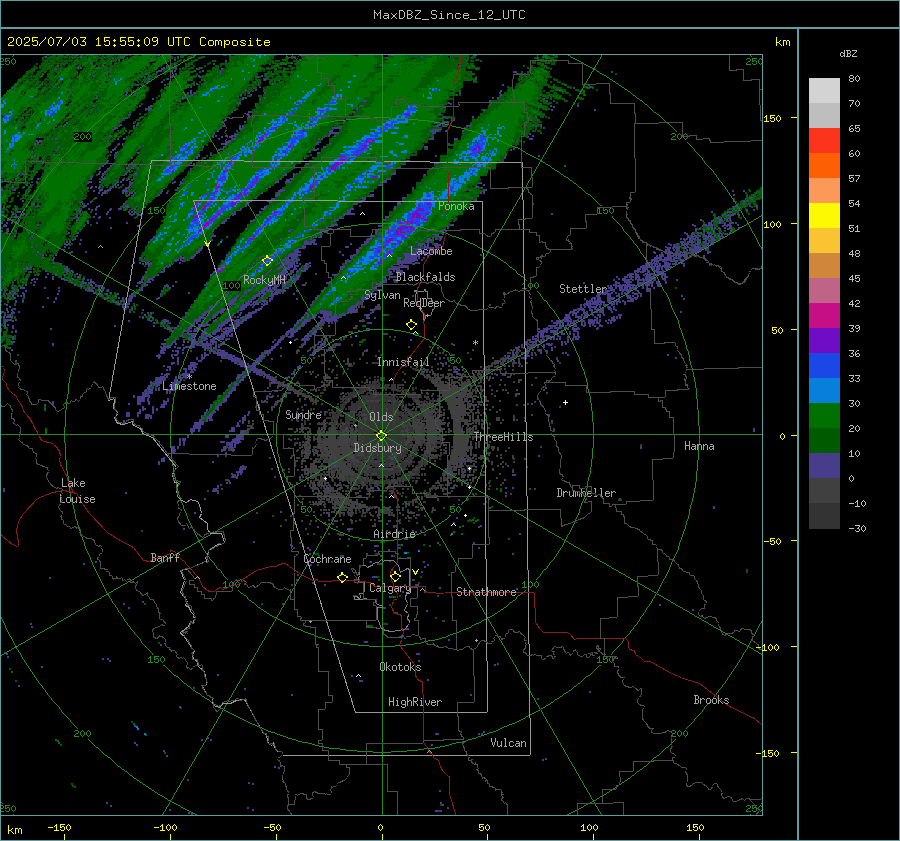Click the km unit label at top right
The width and height of the screenshot is (900, 841).
782,42
